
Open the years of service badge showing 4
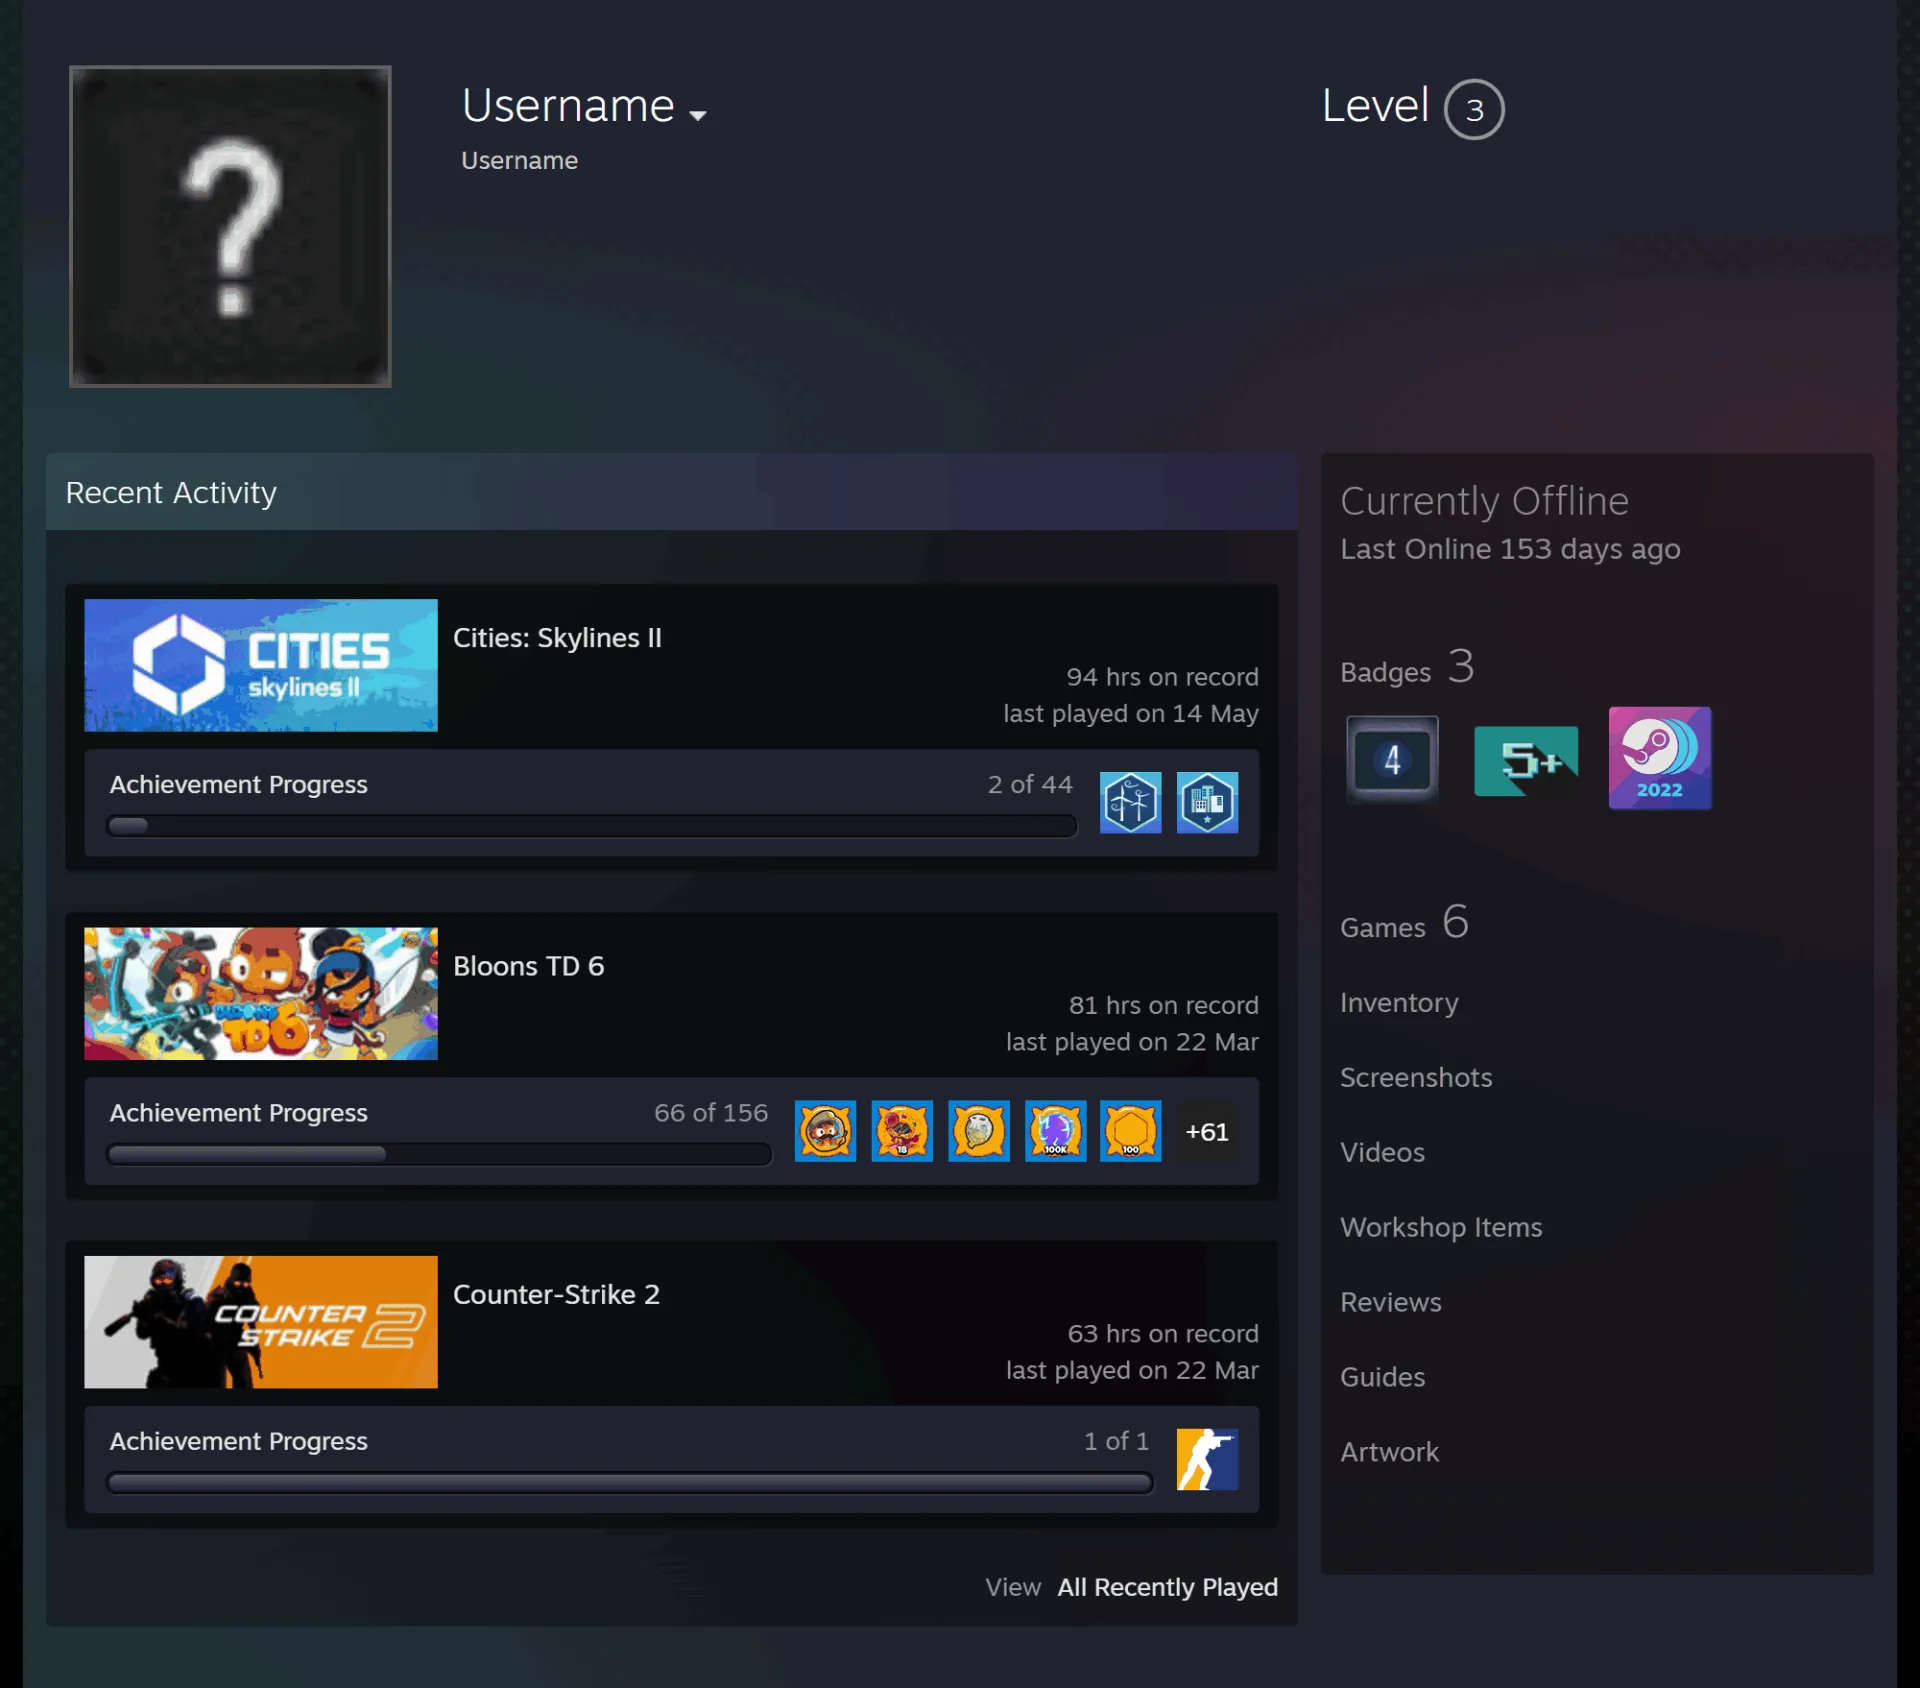point(1392,759)
